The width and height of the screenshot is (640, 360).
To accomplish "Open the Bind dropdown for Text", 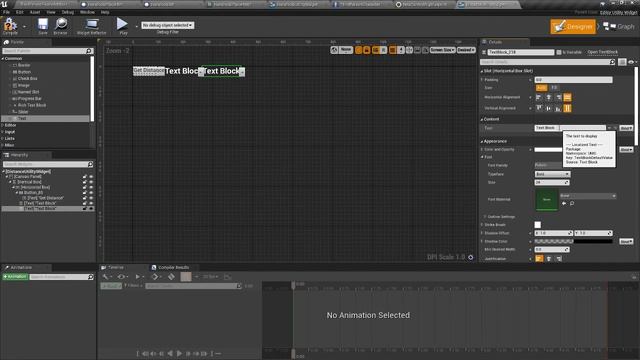I will pyautogui.click(x=626, y=128).
